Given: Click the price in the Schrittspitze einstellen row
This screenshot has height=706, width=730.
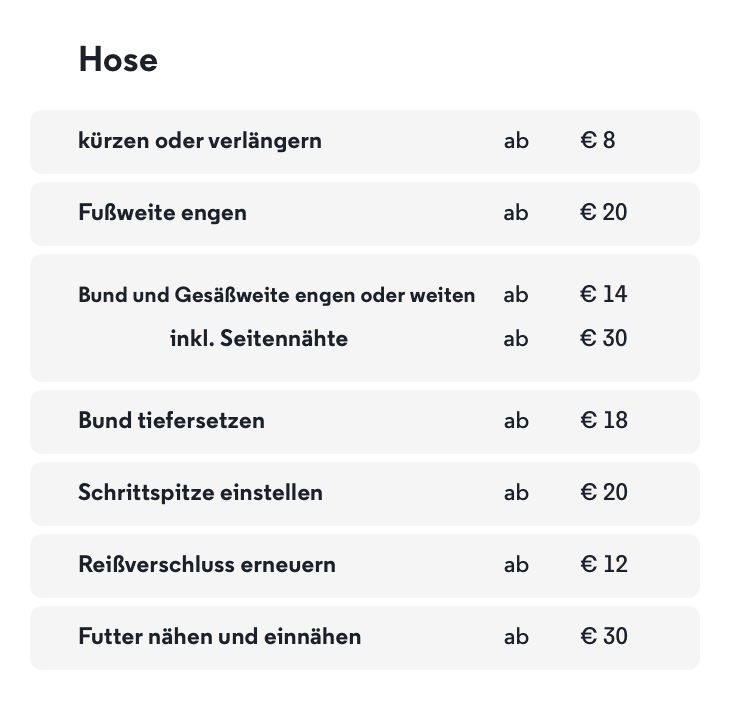Looking at the screenshot, I should pos(604,493).
